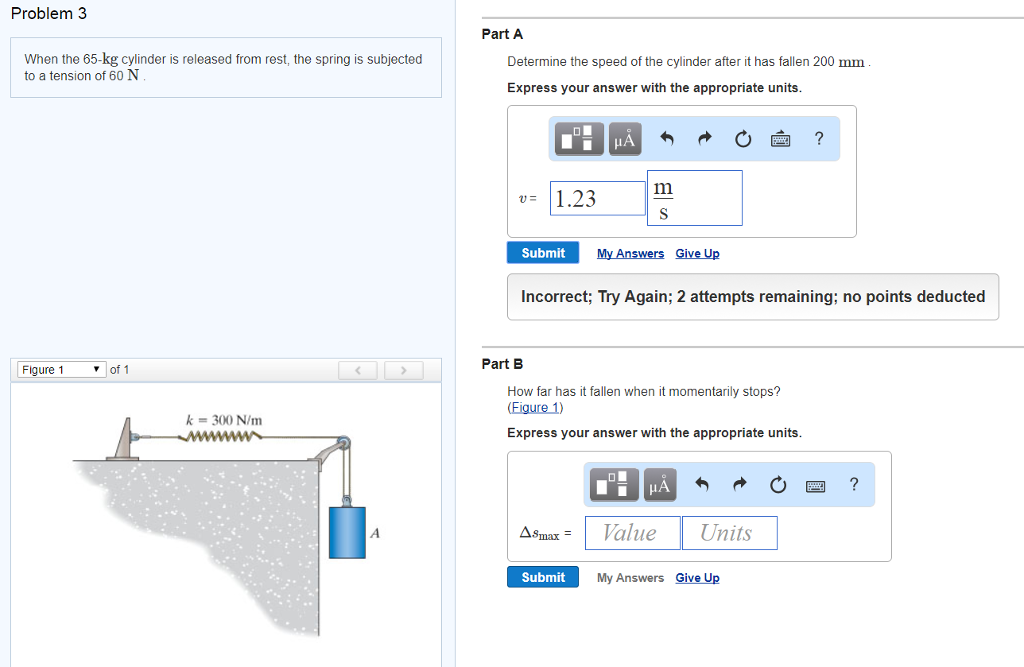This screenshot has height=667, width=1024.
Task: Show keyboard shortcuts for Part A
Action: (x=780, y=140)
